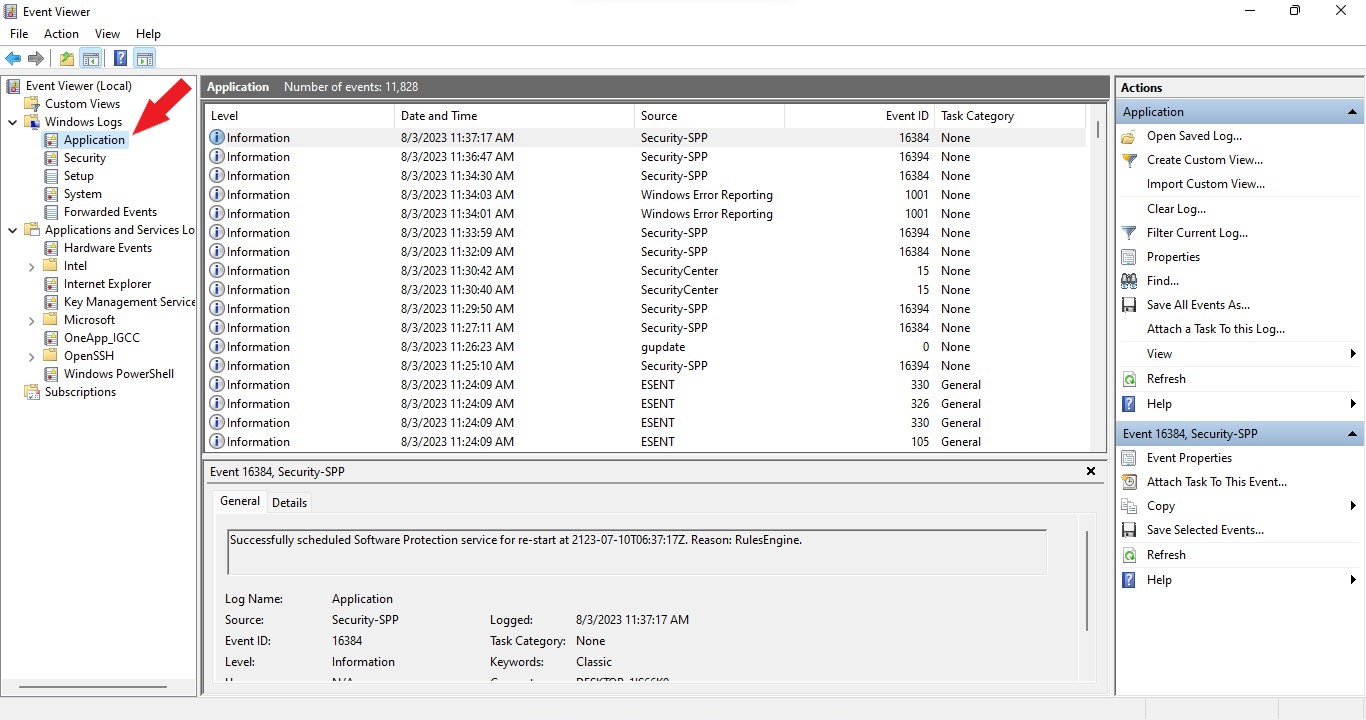Expand the OpenSSH folder node
Viewport: 1366px width, 720px height.
[31, 356]
